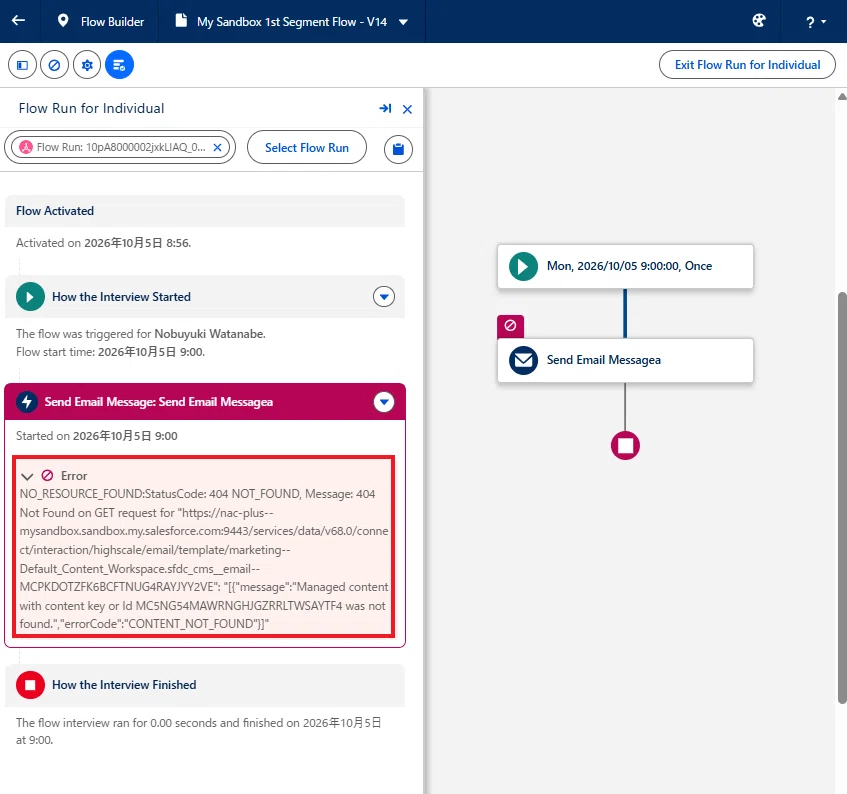Viewport: 847px width, 794px height.
Task: Select the start element play icon on canvas
Action: coord(523,266)
